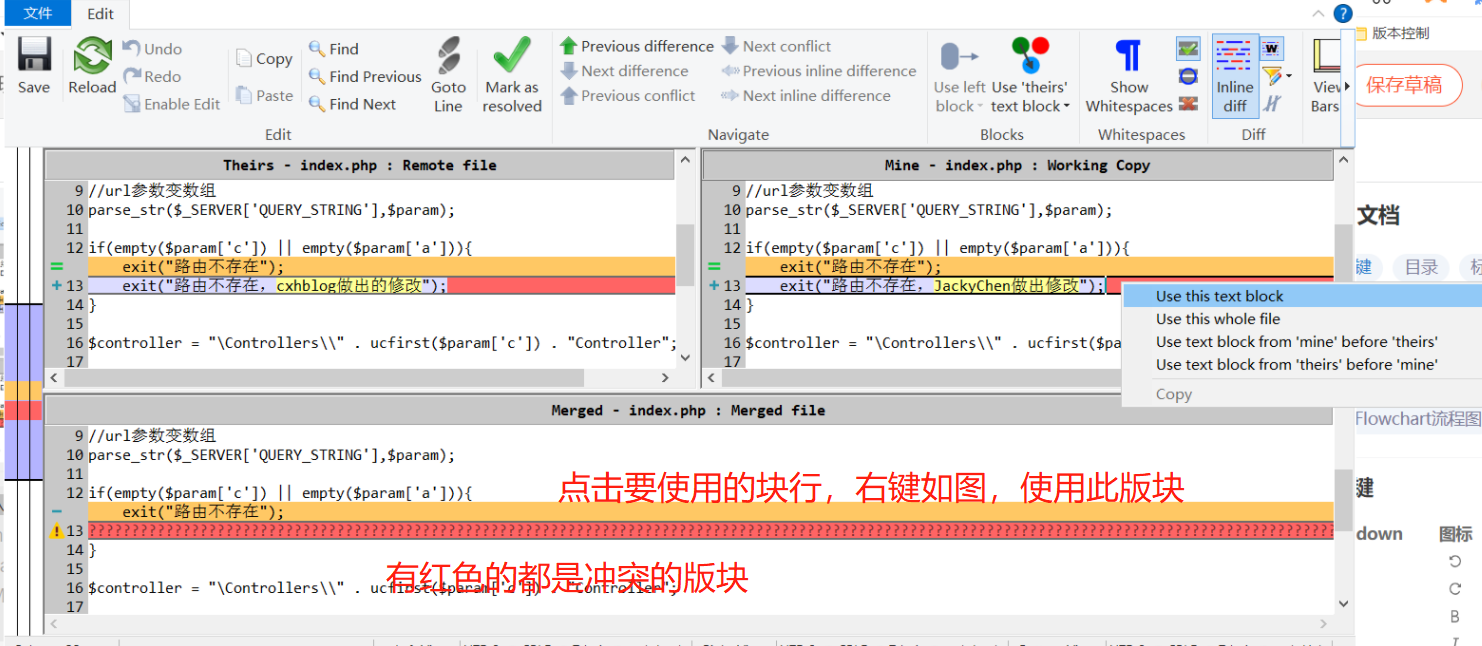Click the Save disk icon
This screenshot has width=1482, height=646.
click(34, 54)
